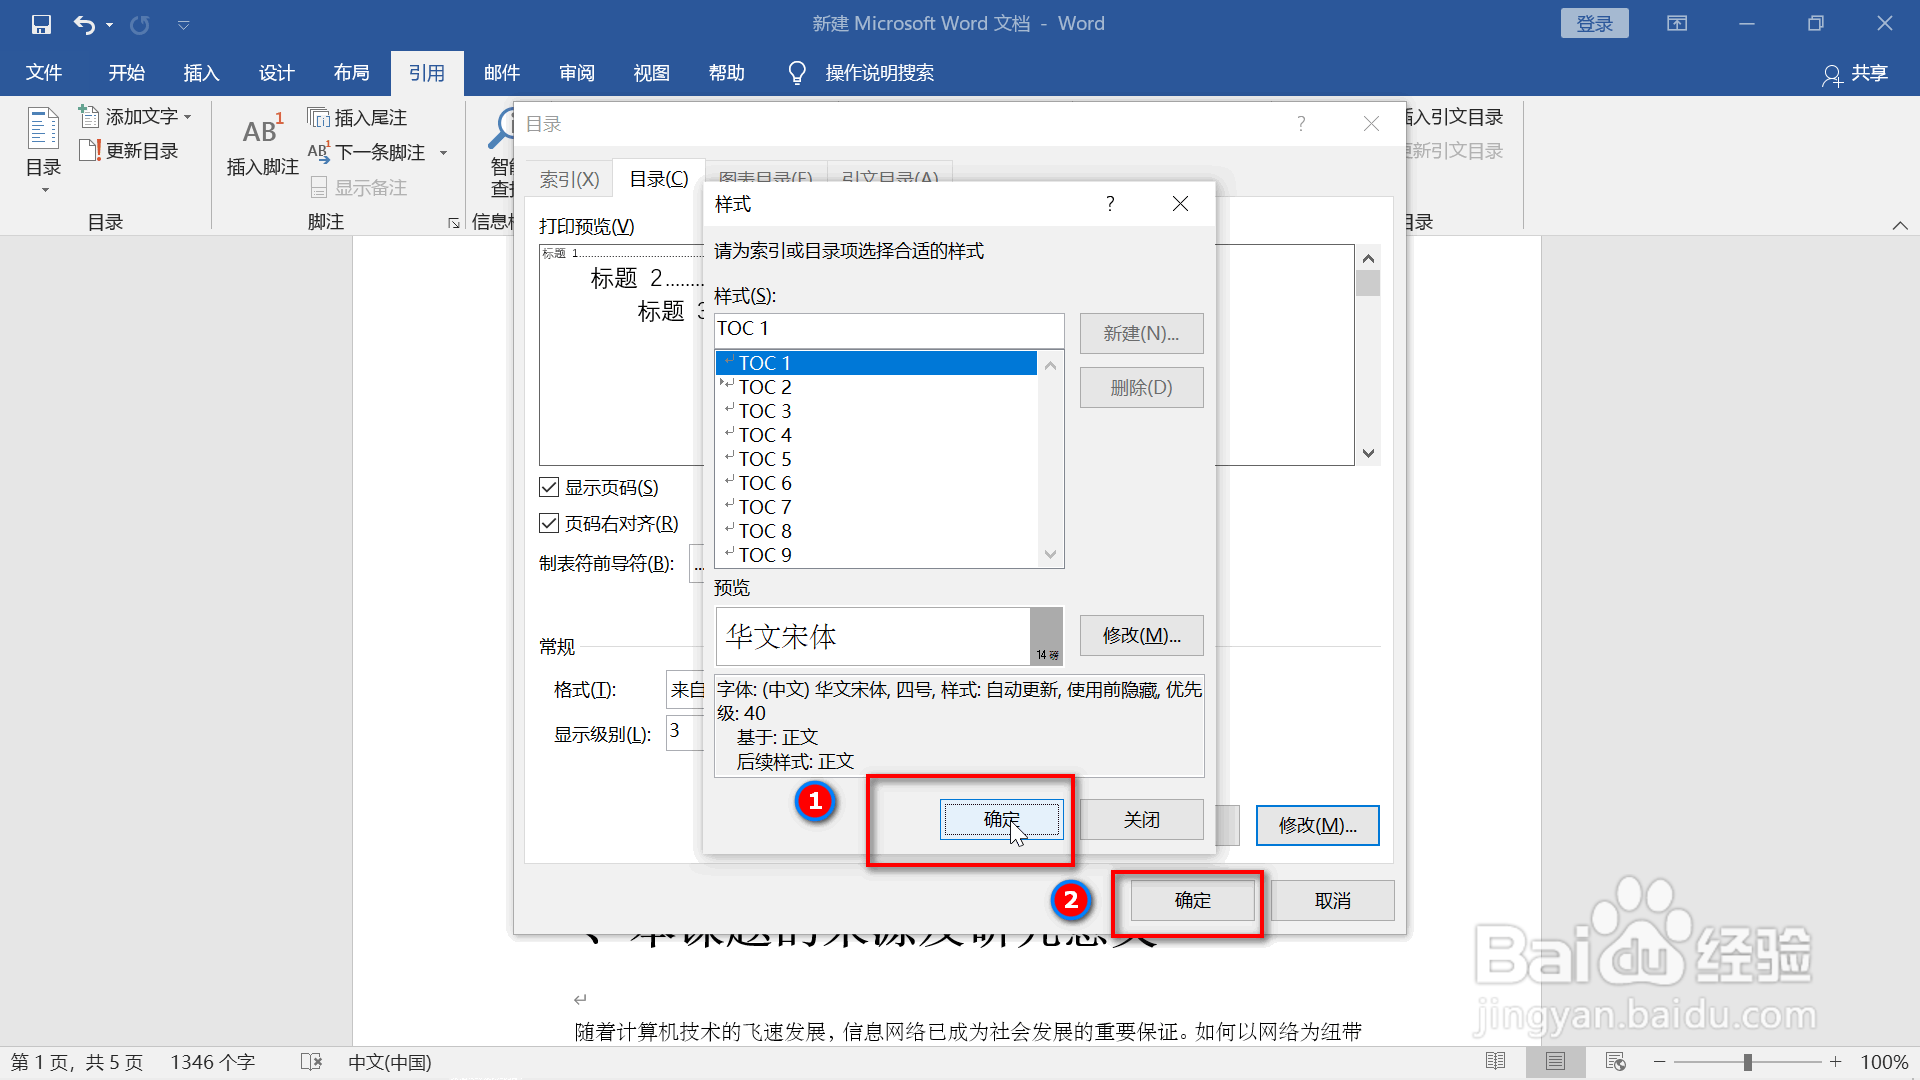This screenshot has height=1080, width=1920.
Task: Switch to Read Mode view in status bar
Action: coord(1495,1061)
